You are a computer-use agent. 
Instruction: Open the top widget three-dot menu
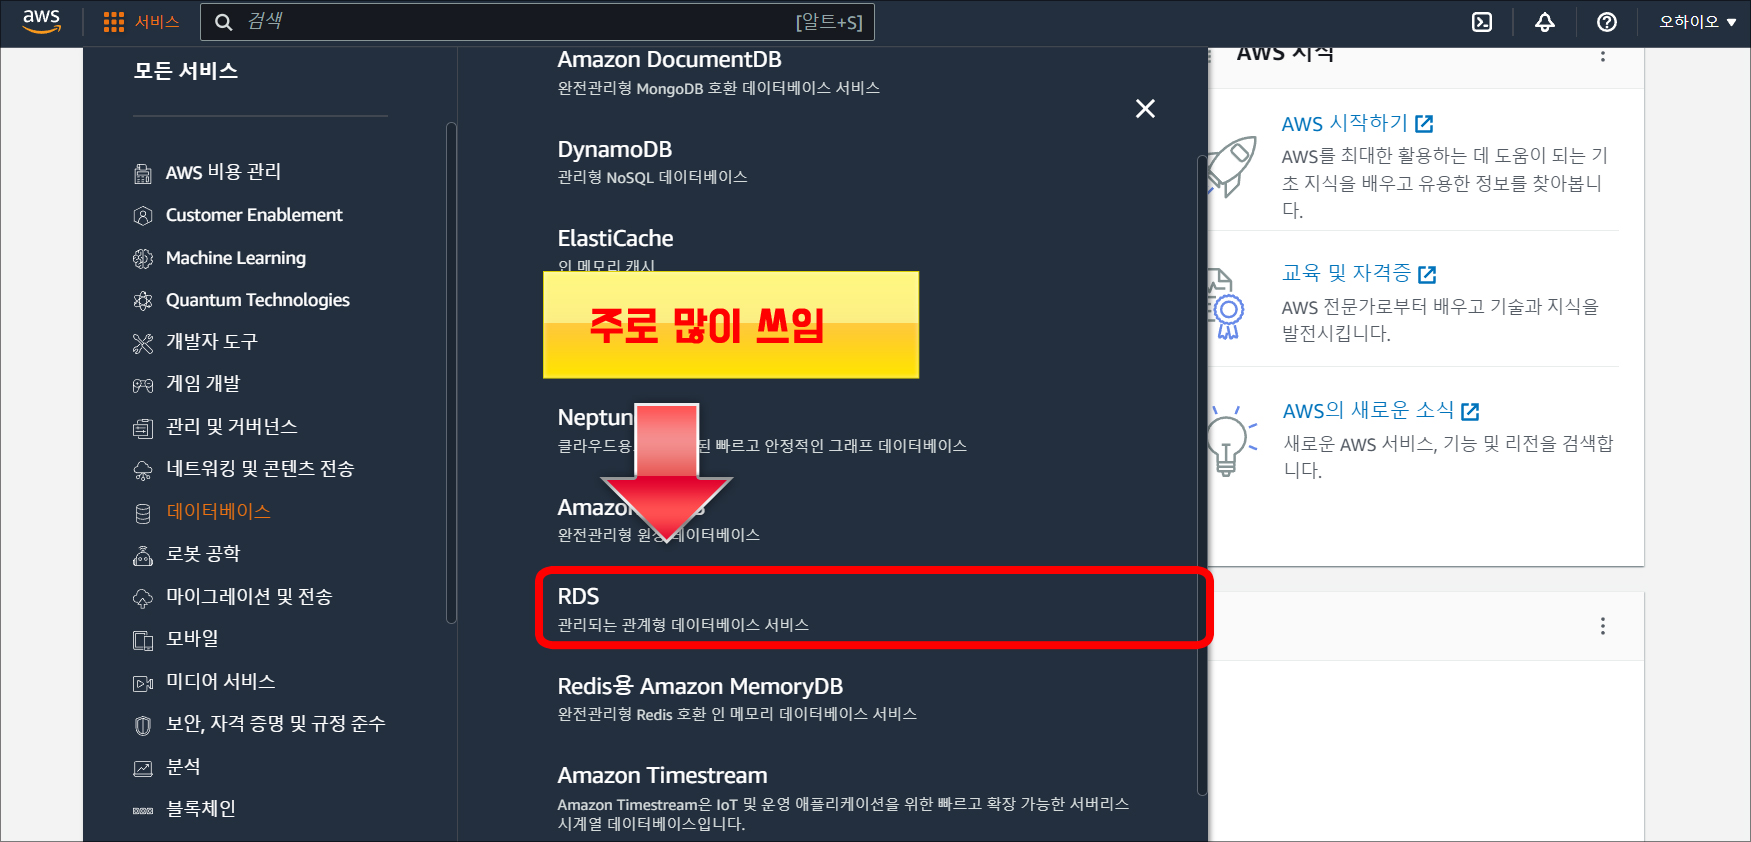click(1603, 56)
